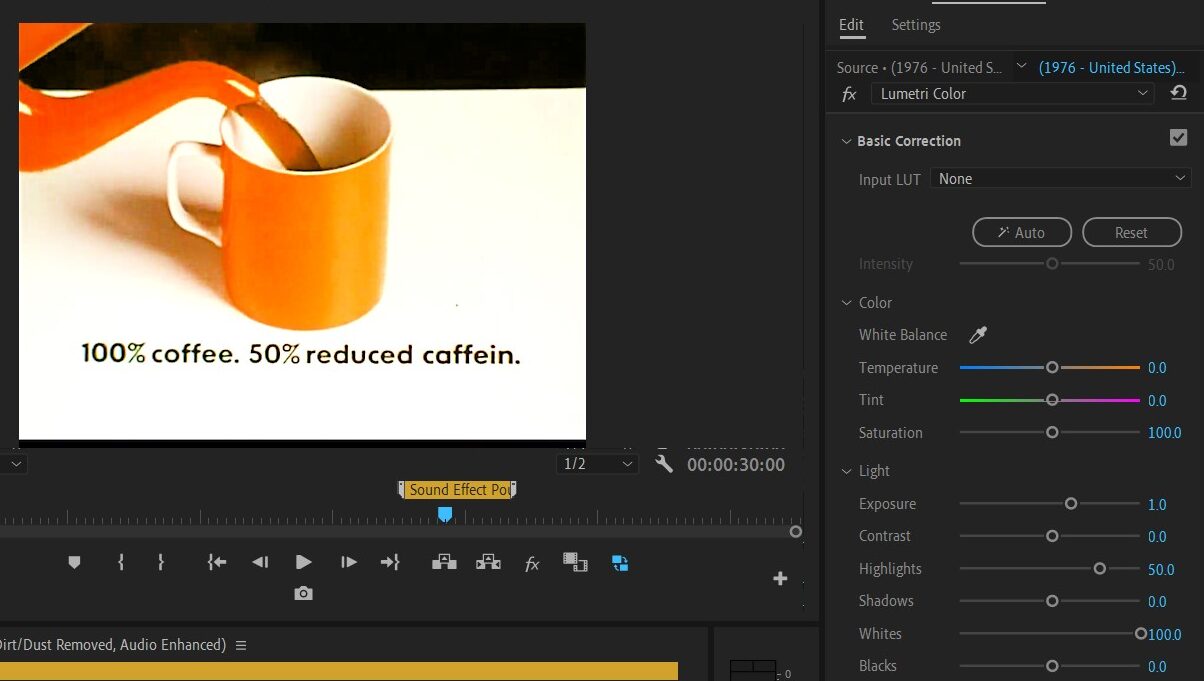Edit the Whites value 100.0
The width and height of the screenshot is (1204, 681).
[x=1164, y=634]
